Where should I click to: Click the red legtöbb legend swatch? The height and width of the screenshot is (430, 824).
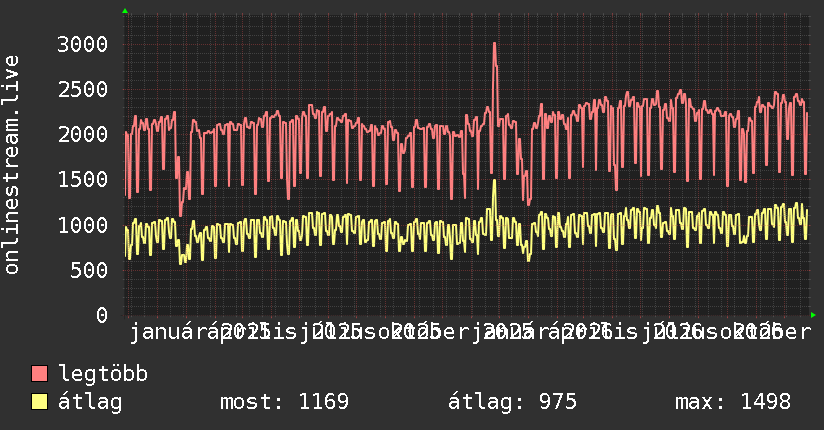coord(39,373)
